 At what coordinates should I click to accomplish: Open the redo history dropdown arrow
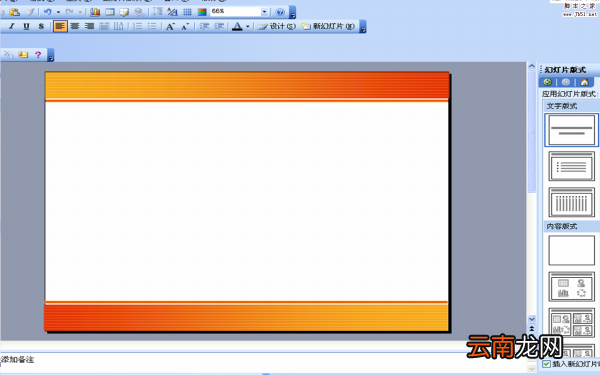point(80,12)
